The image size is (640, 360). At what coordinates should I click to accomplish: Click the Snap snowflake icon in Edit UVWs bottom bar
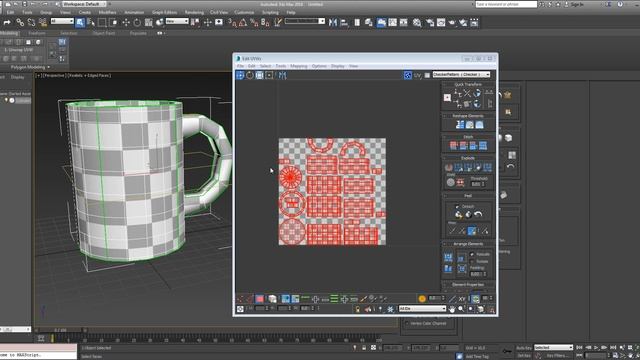click(390, 309)
